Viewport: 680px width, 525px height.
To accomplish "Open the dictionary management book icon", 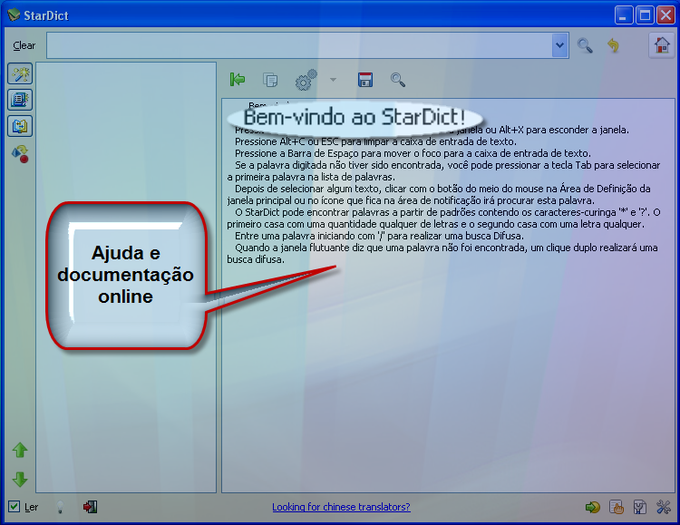I will pyautogui.click(x=640, y=507).
